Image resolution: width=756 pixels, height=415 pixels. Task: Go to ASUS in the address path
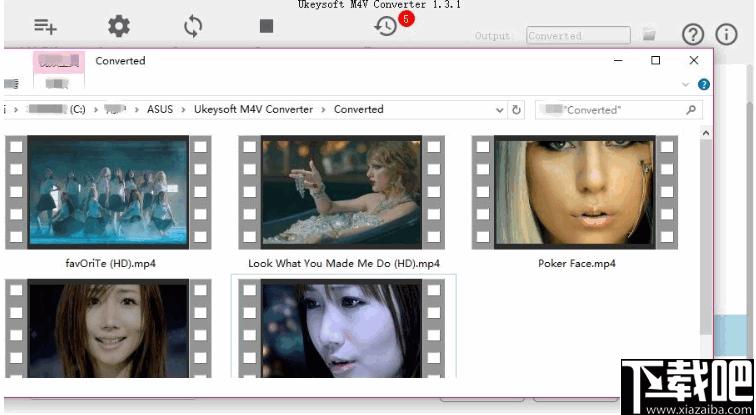coord(160,109)
